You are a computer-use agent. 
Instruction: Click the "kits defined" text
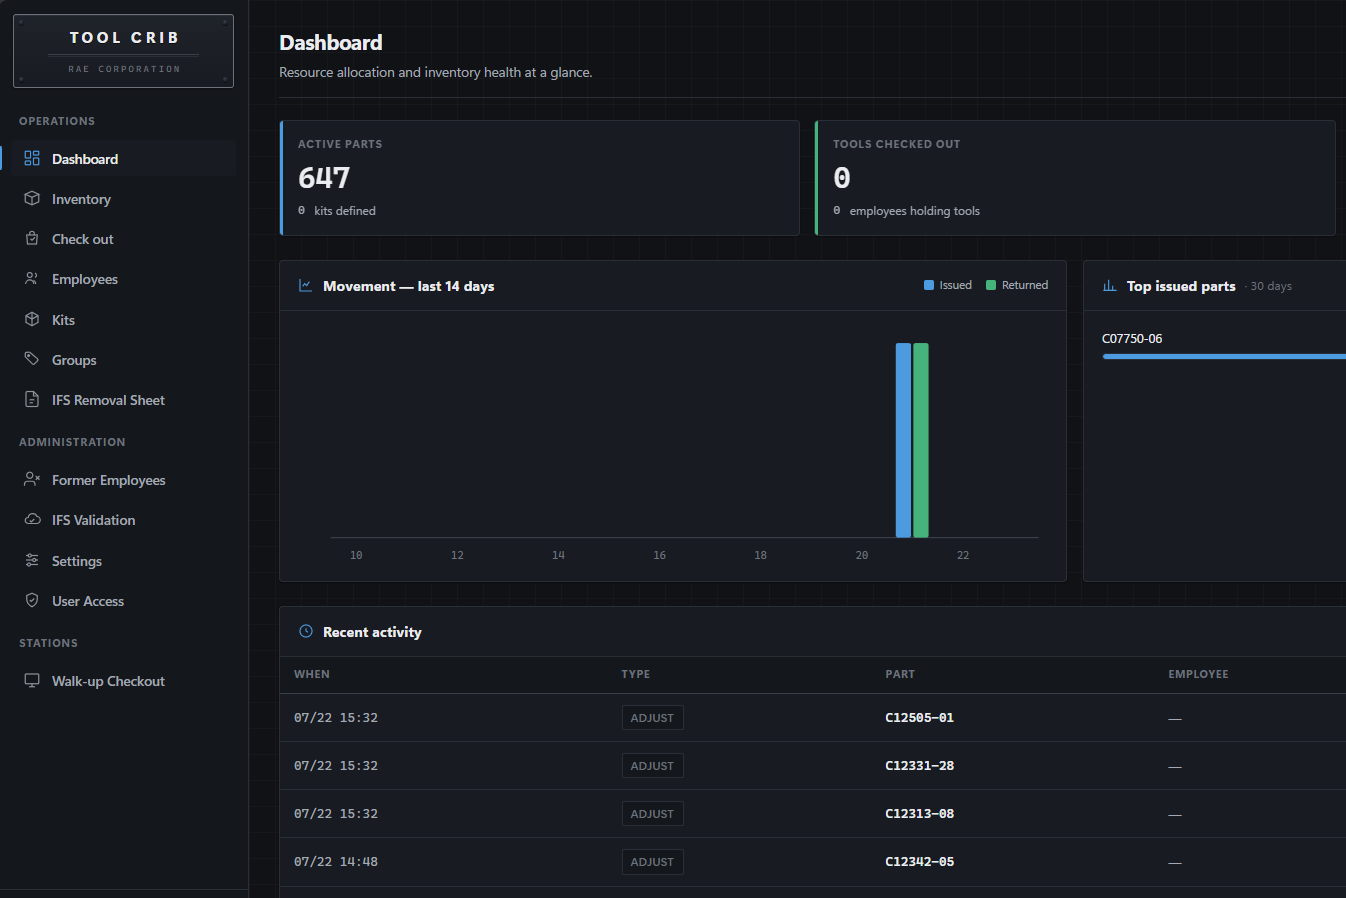tap(345, 211)
